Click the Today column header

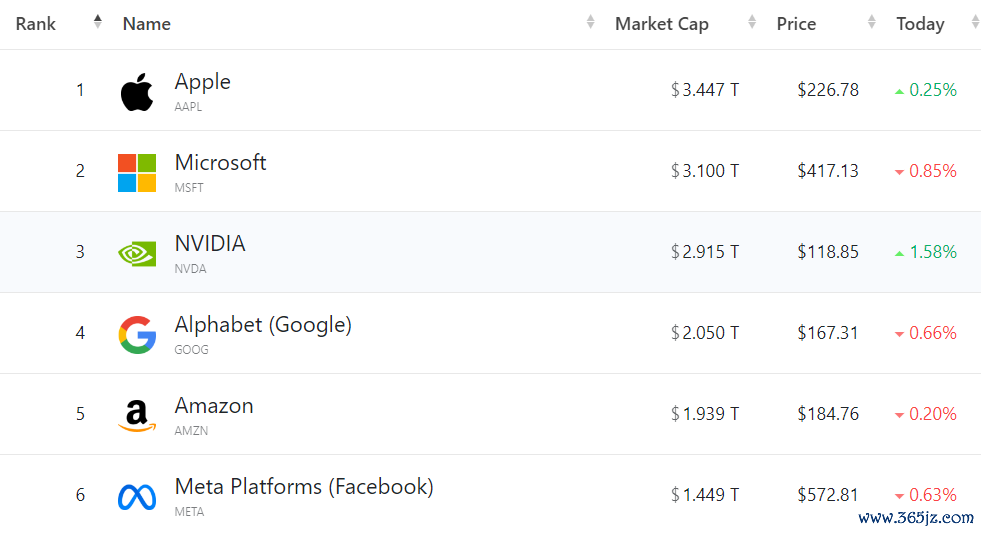point(920,24)
